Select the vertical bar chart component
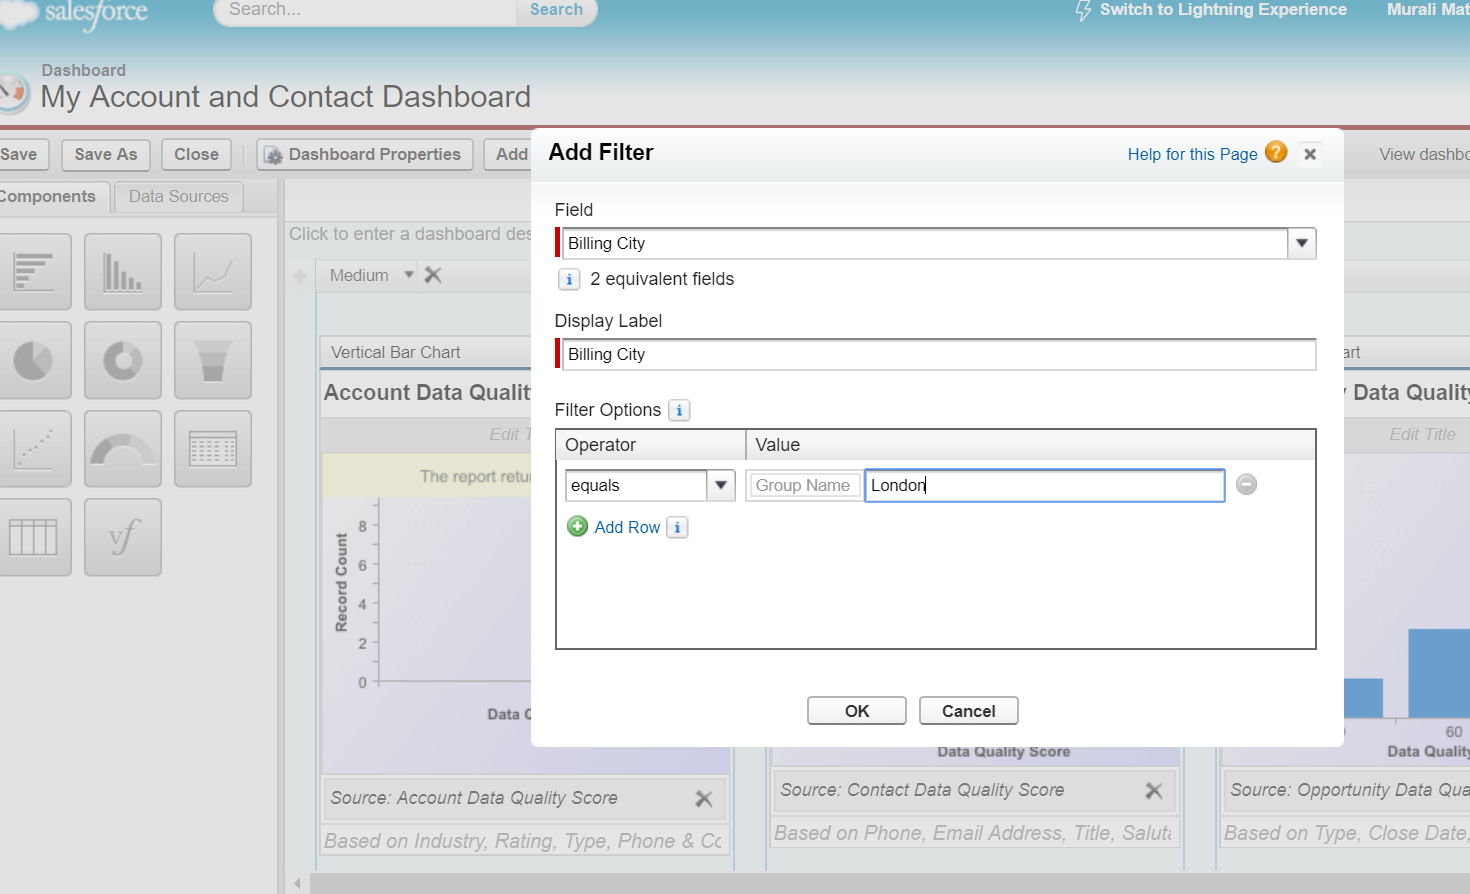Screen dimensions: 1470x894 click(123, 272)
